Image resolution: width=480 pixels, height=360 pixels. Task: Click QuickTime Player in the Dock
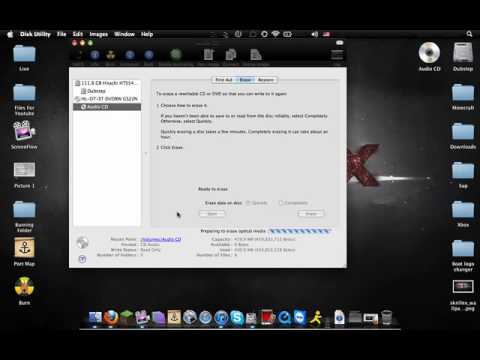284,317
